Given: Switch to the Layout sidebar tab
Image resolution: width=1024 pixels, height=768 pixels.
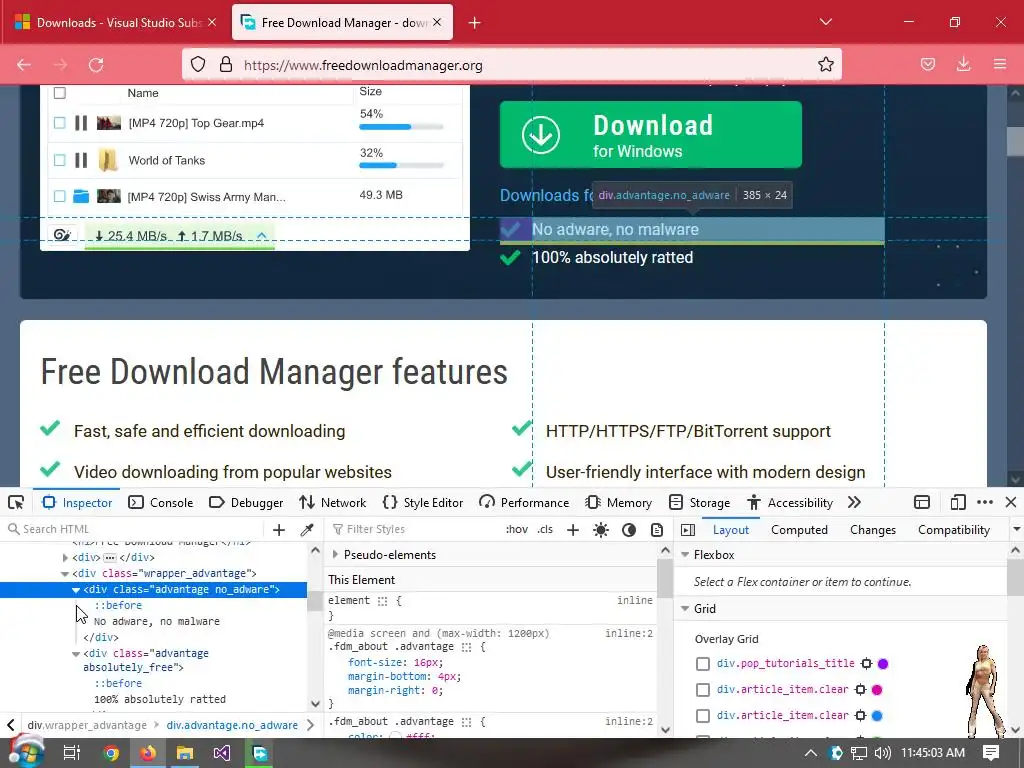Looking at the screenshot, I should [x=731, y=530].
